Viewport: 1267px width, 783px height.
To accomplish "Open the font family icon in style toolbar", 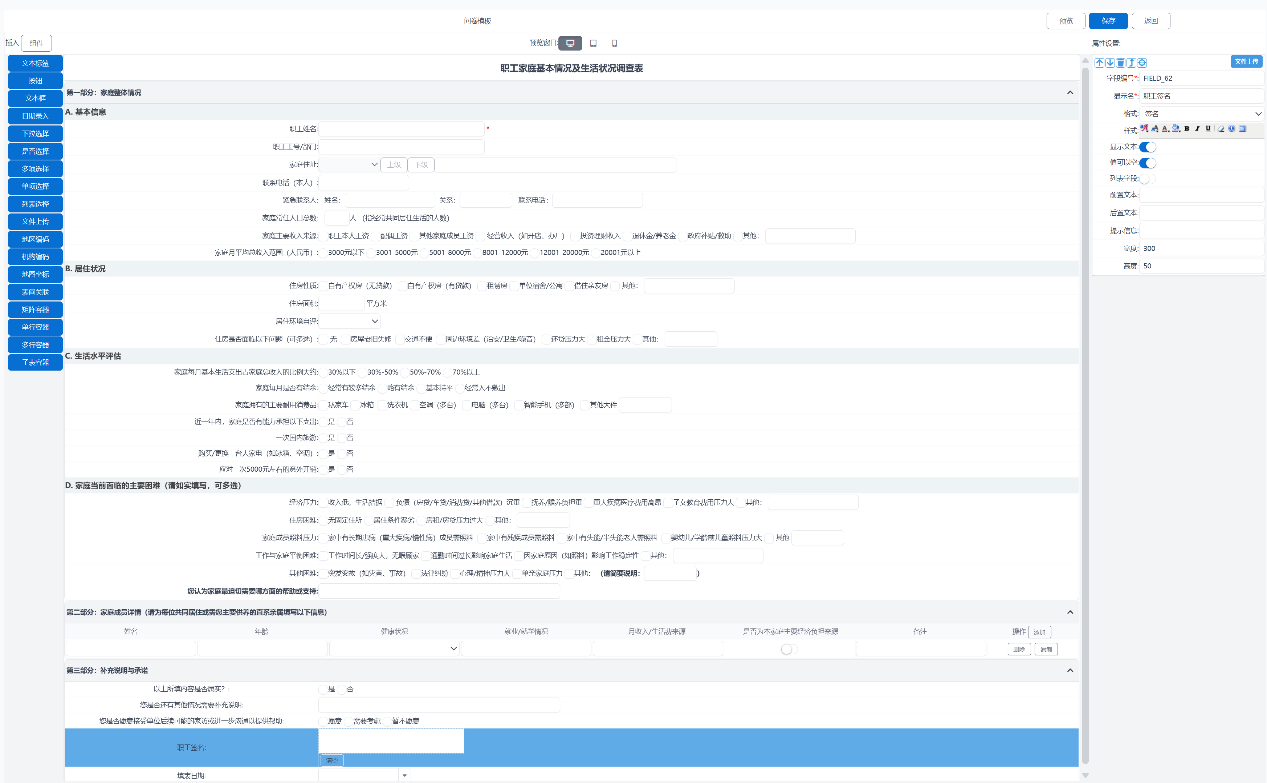I will point(1145,129).
